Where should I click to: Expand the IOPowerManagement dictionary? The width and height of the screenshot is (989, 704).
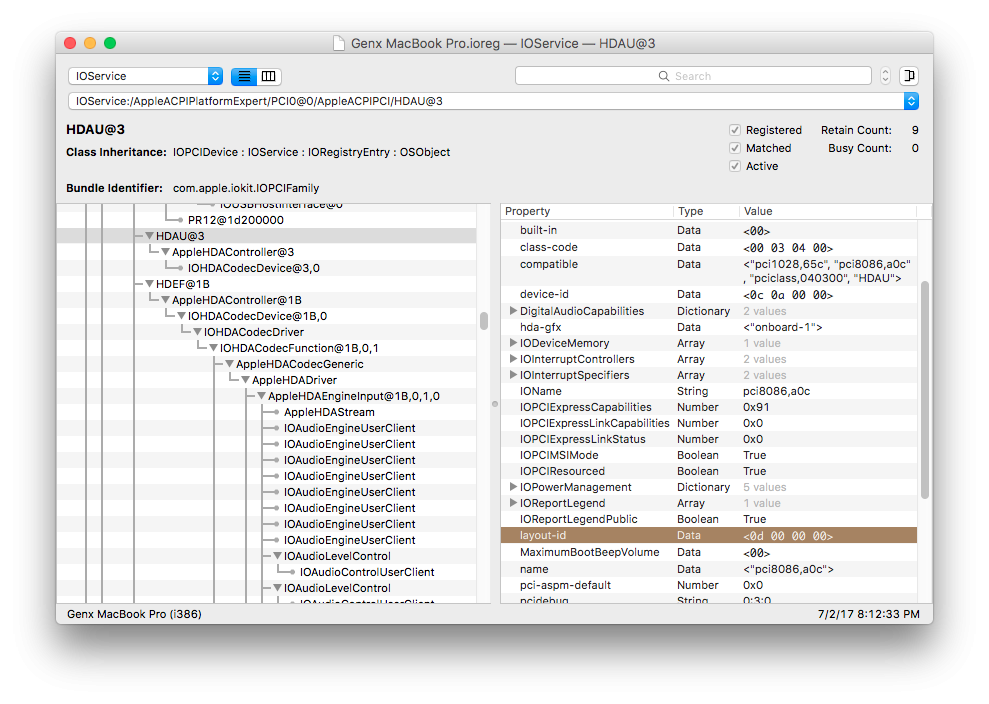(513, 487)
